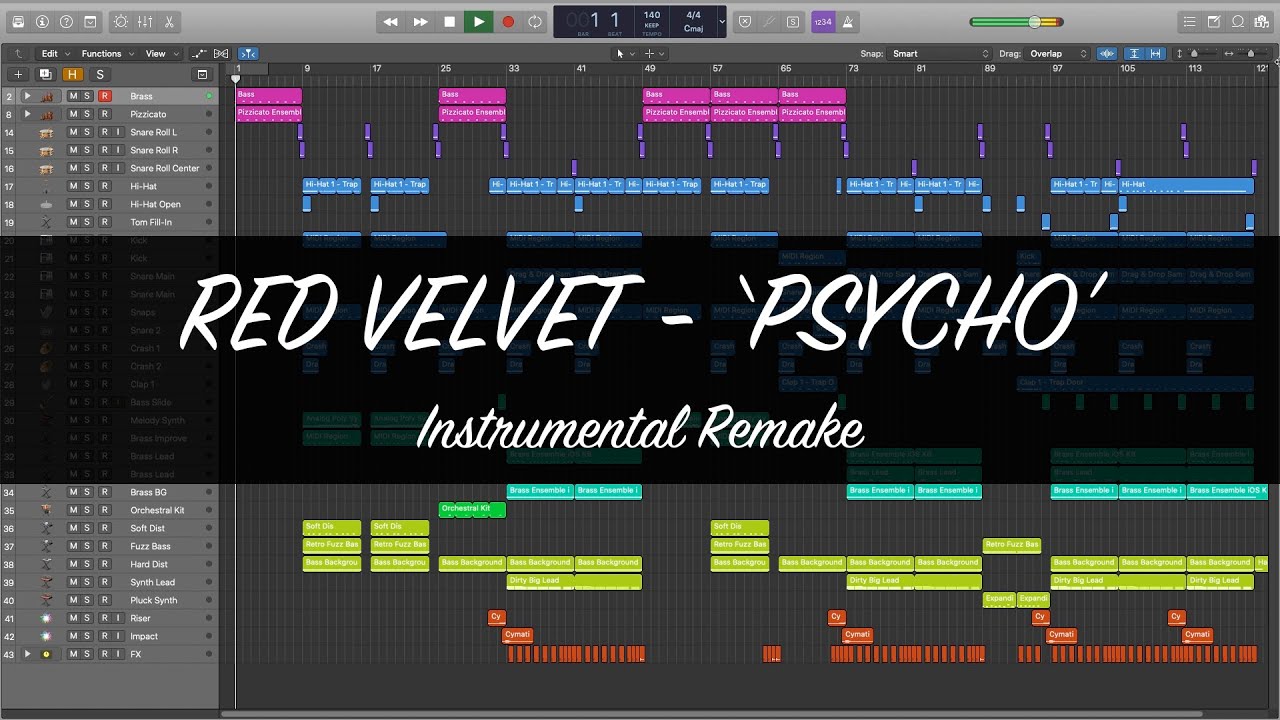Record-enable the Orchestral Kit track
Viewport: 1280px width, 720px height.
pos(104,510)
